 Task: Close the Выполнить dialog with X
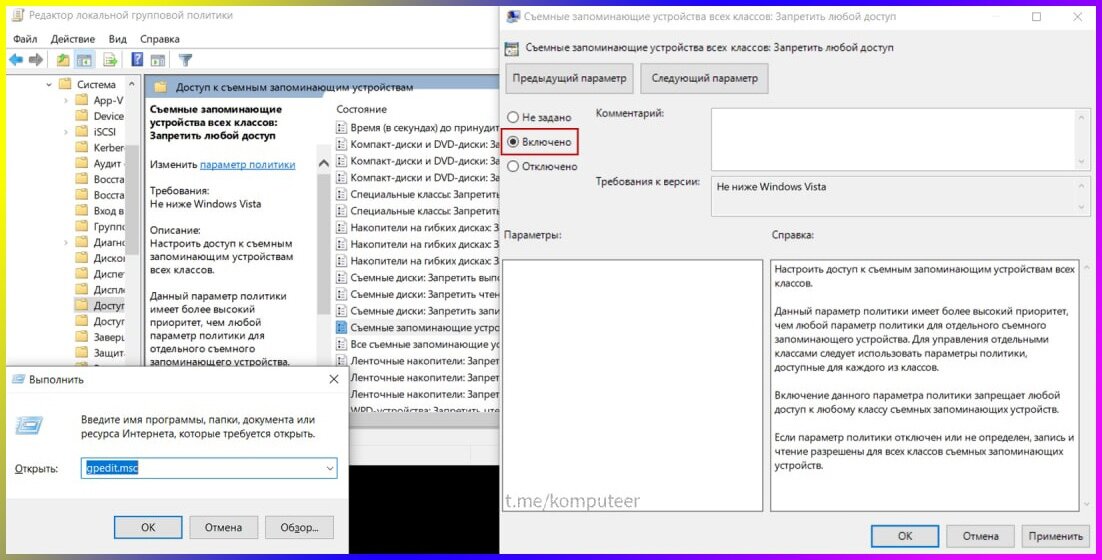click(x=334, y=379)
